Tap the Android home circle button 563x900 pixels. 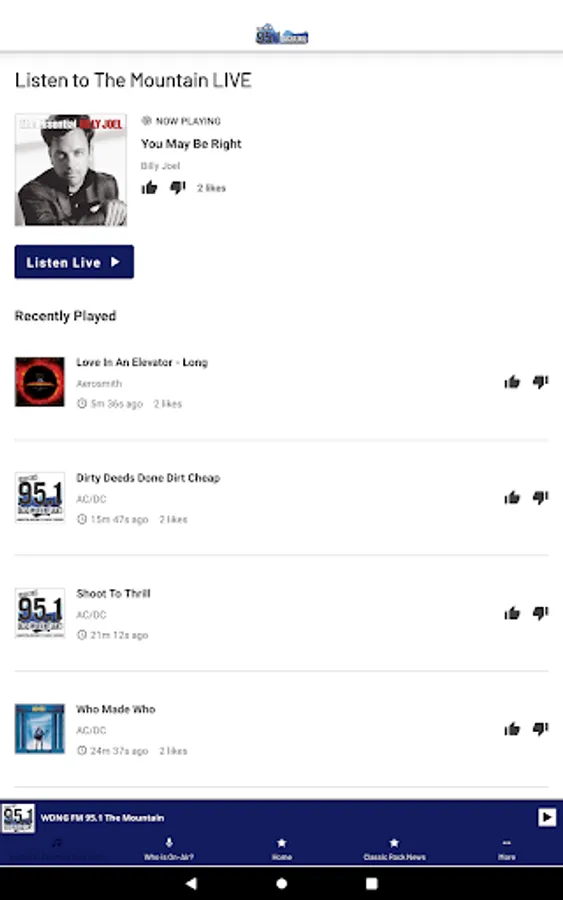[281, 883]
